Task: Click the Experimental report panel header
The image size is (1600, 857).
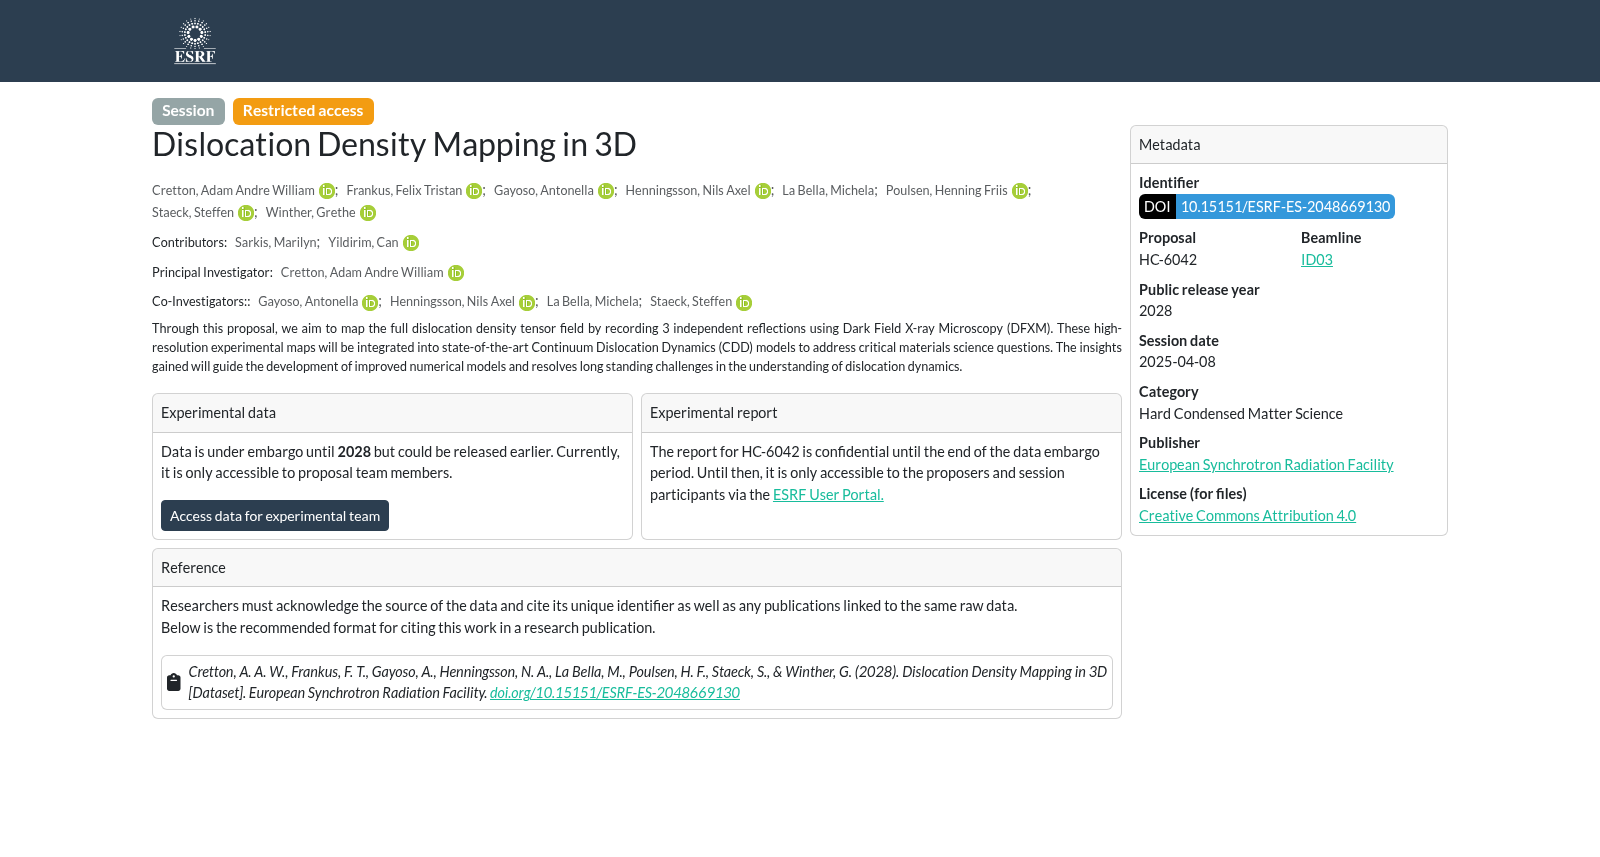Action: pyautogui.click(x=881, y=413)
